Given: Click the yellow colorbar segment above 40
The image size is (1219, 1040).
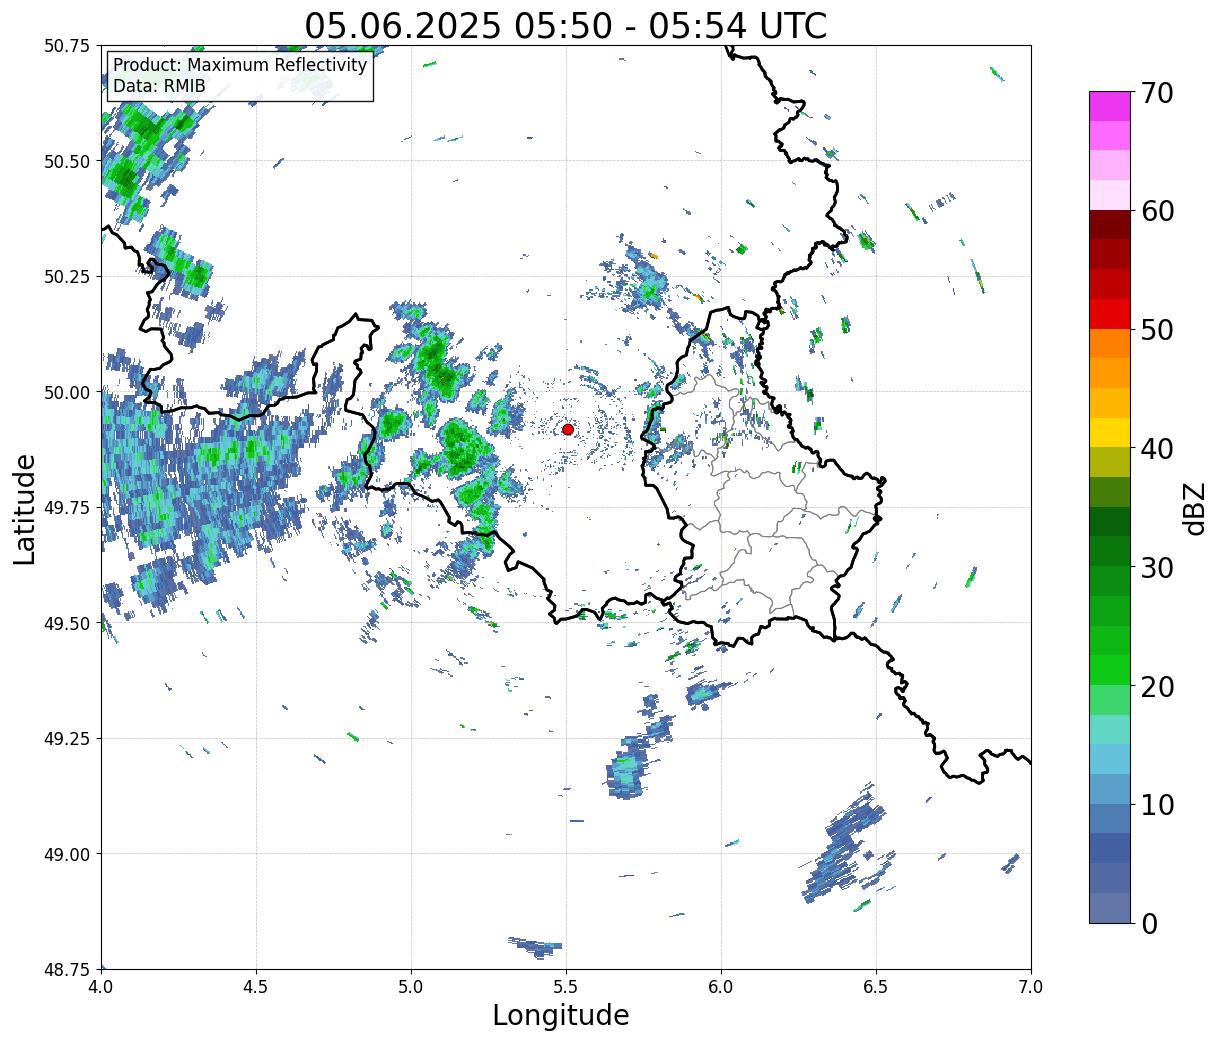Looking at the screenshot, I should tap(1109, 432).
